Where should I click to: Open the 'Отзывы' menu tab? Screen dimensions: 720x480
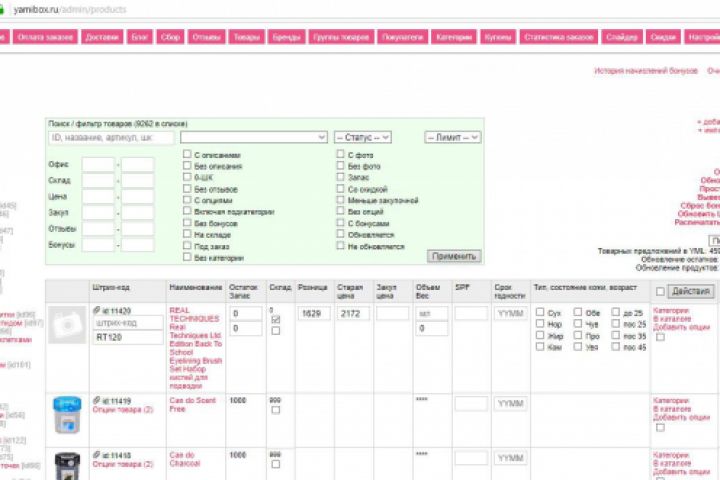pos(206,37)
